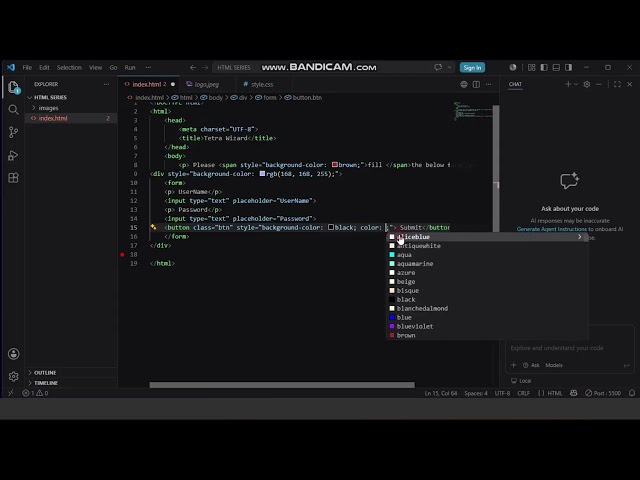Click the globe preview icon in editor toolbar
Screen dimensions: 640x480
pyautogui.click(x=464, y=84)
